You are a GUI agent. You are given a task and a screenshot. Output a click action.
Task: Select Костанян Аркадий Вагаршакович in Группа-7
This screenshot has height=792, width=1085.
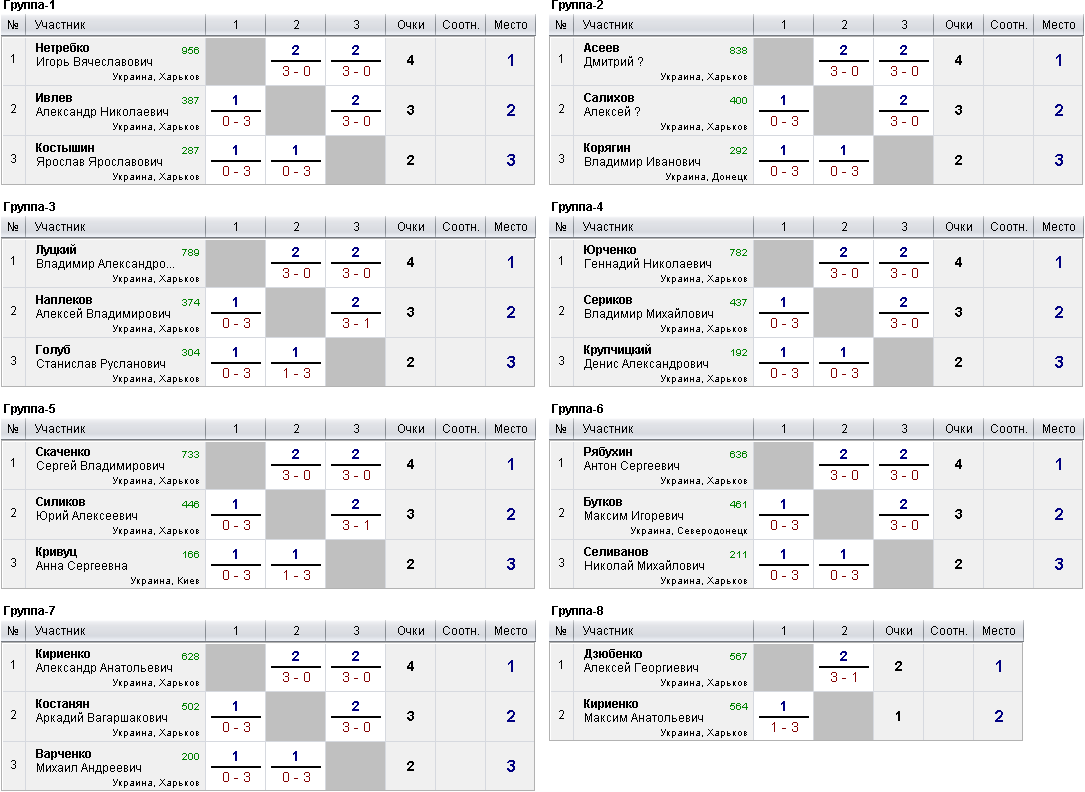point(63,704)
